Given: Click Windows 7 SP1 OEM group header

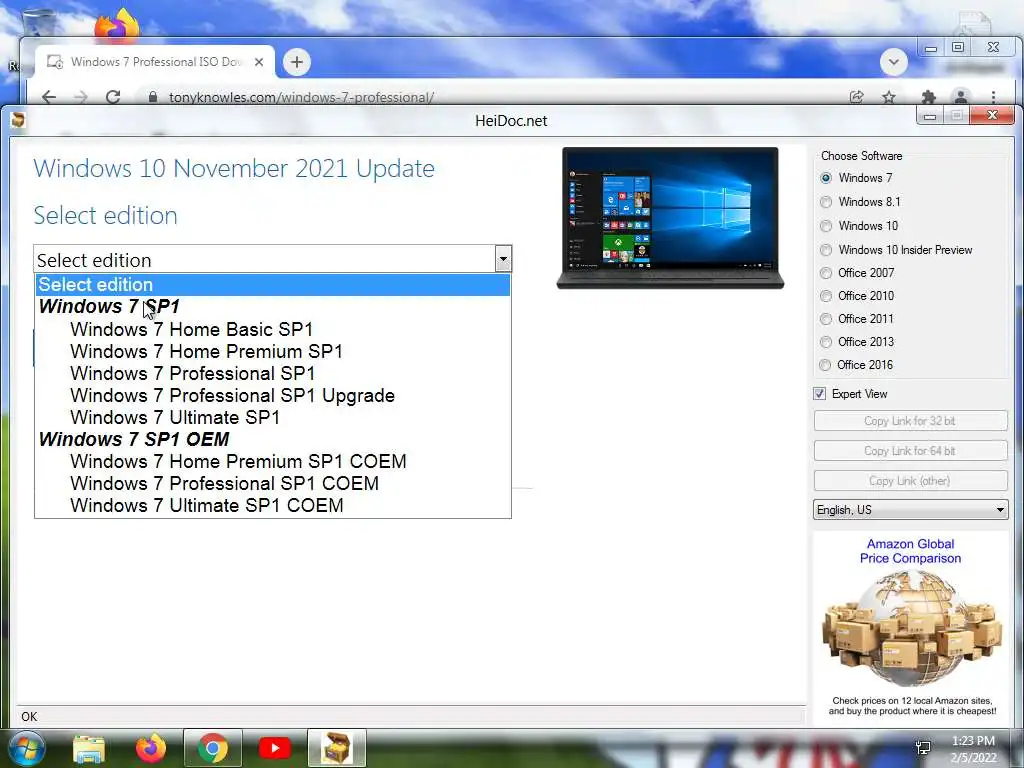Looking at the screenshot, I should coord(134,440).
